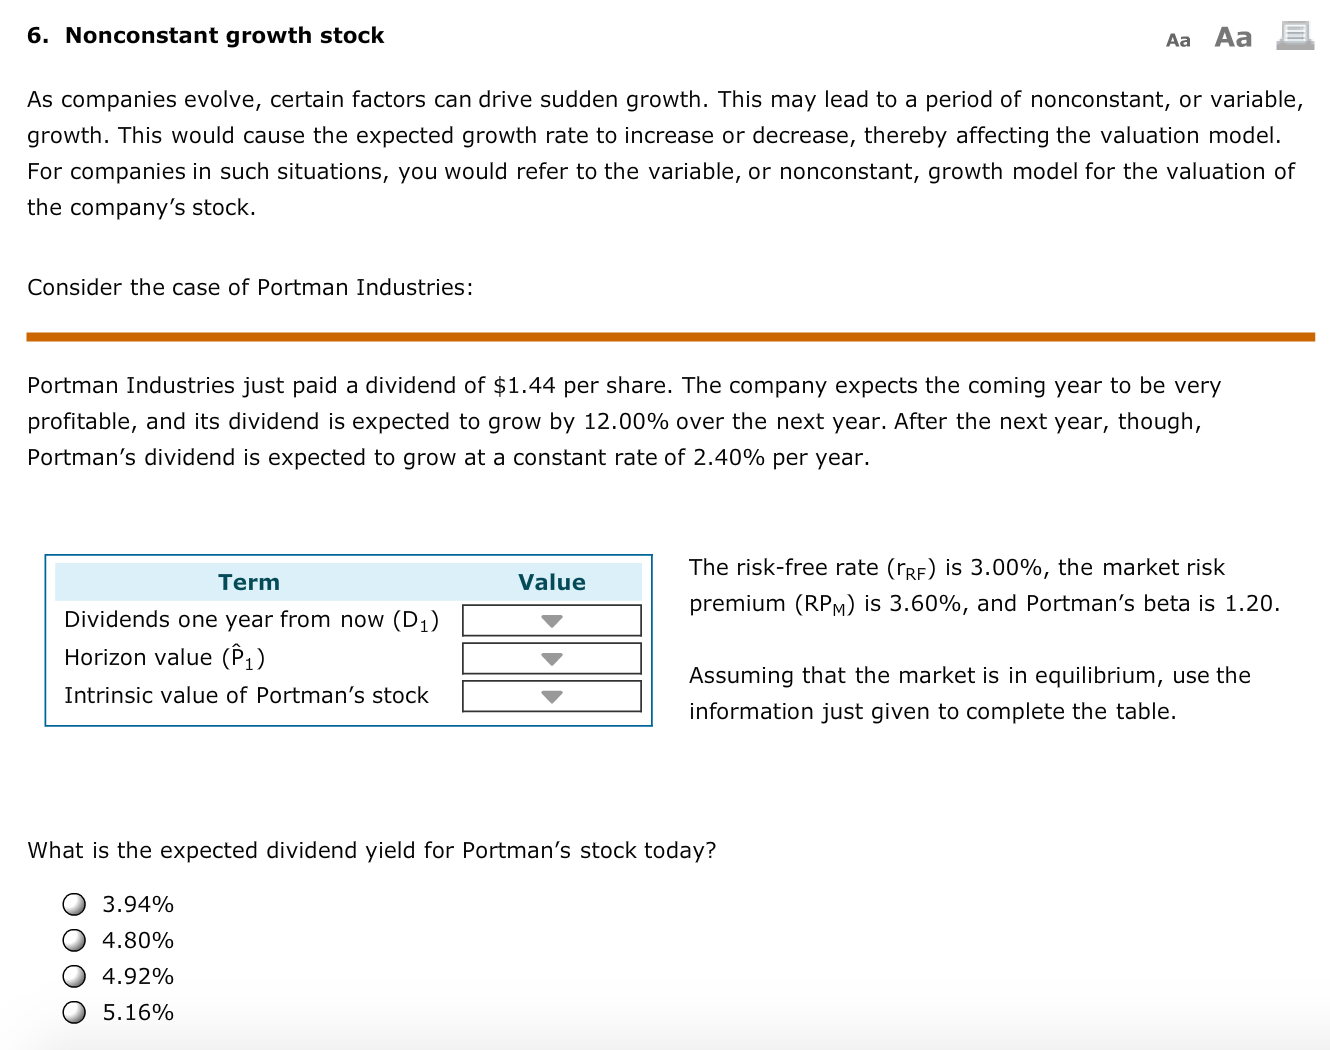Click the Value column header
Screen dimensions: 1330x1050
(x=551, y=582)
